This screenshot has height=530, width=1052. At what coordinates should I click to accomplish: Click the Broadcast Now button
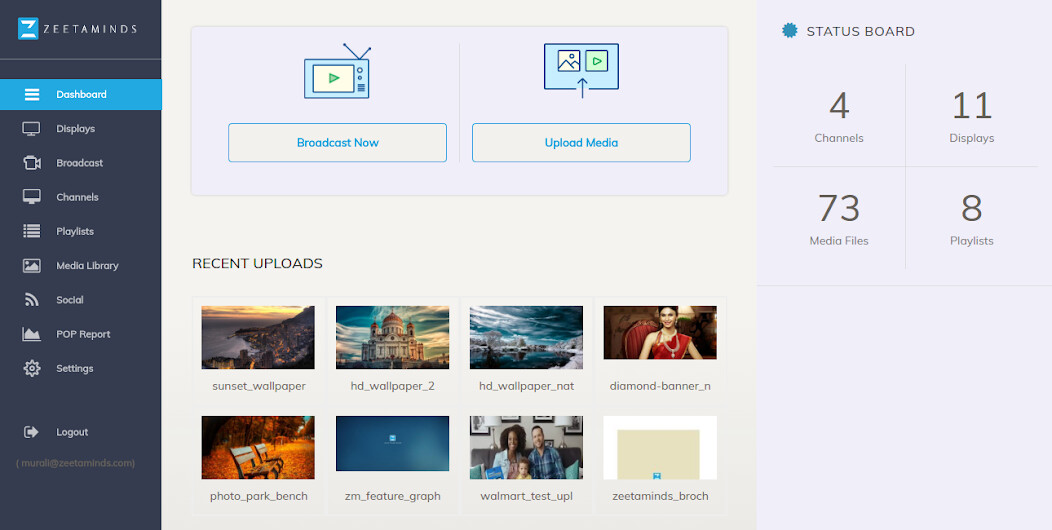coord(337,142)
